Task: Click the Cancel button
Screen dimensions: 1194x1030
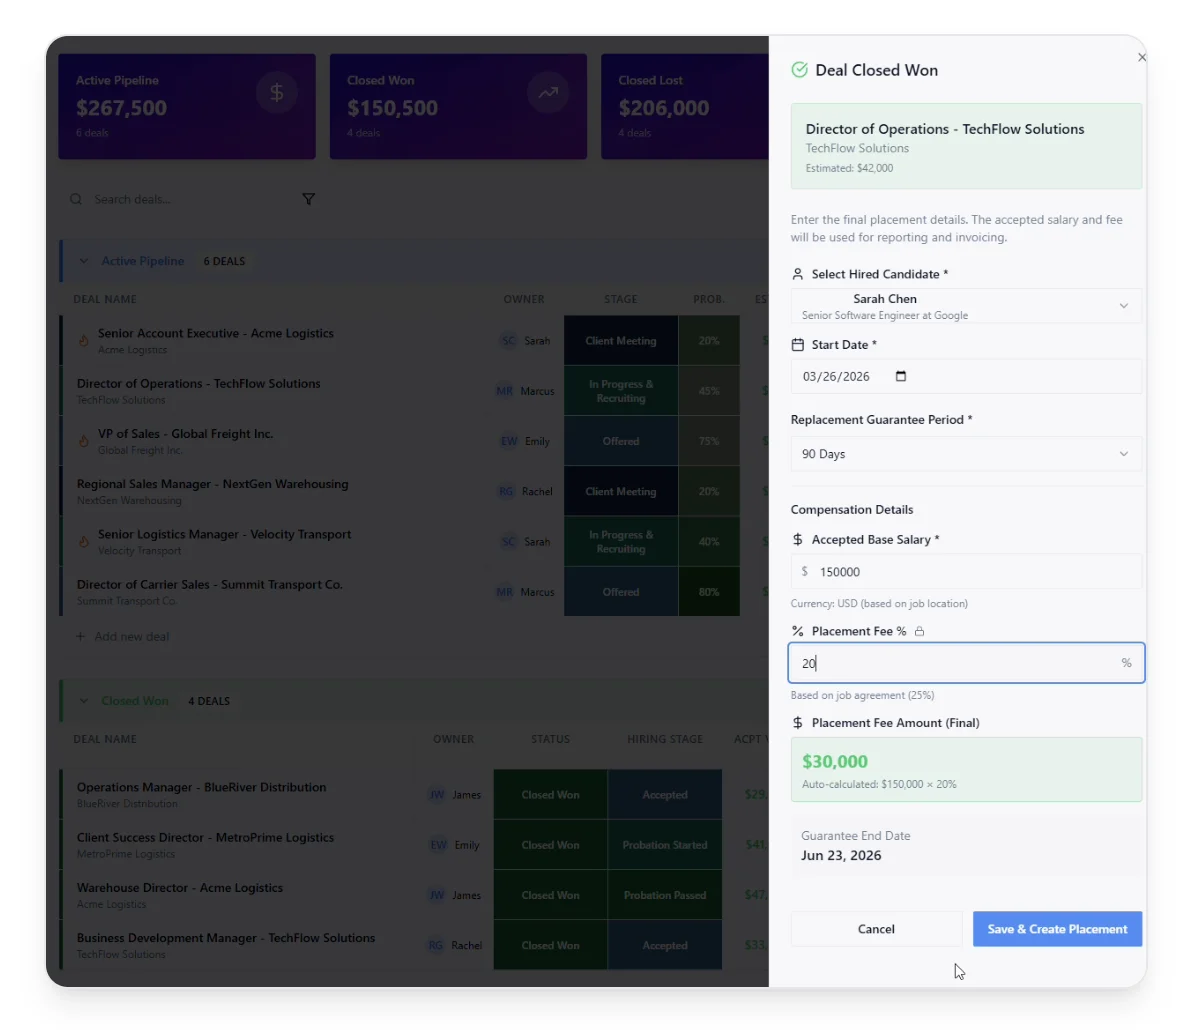Action: pyautogui.click(x=876, y=929)
